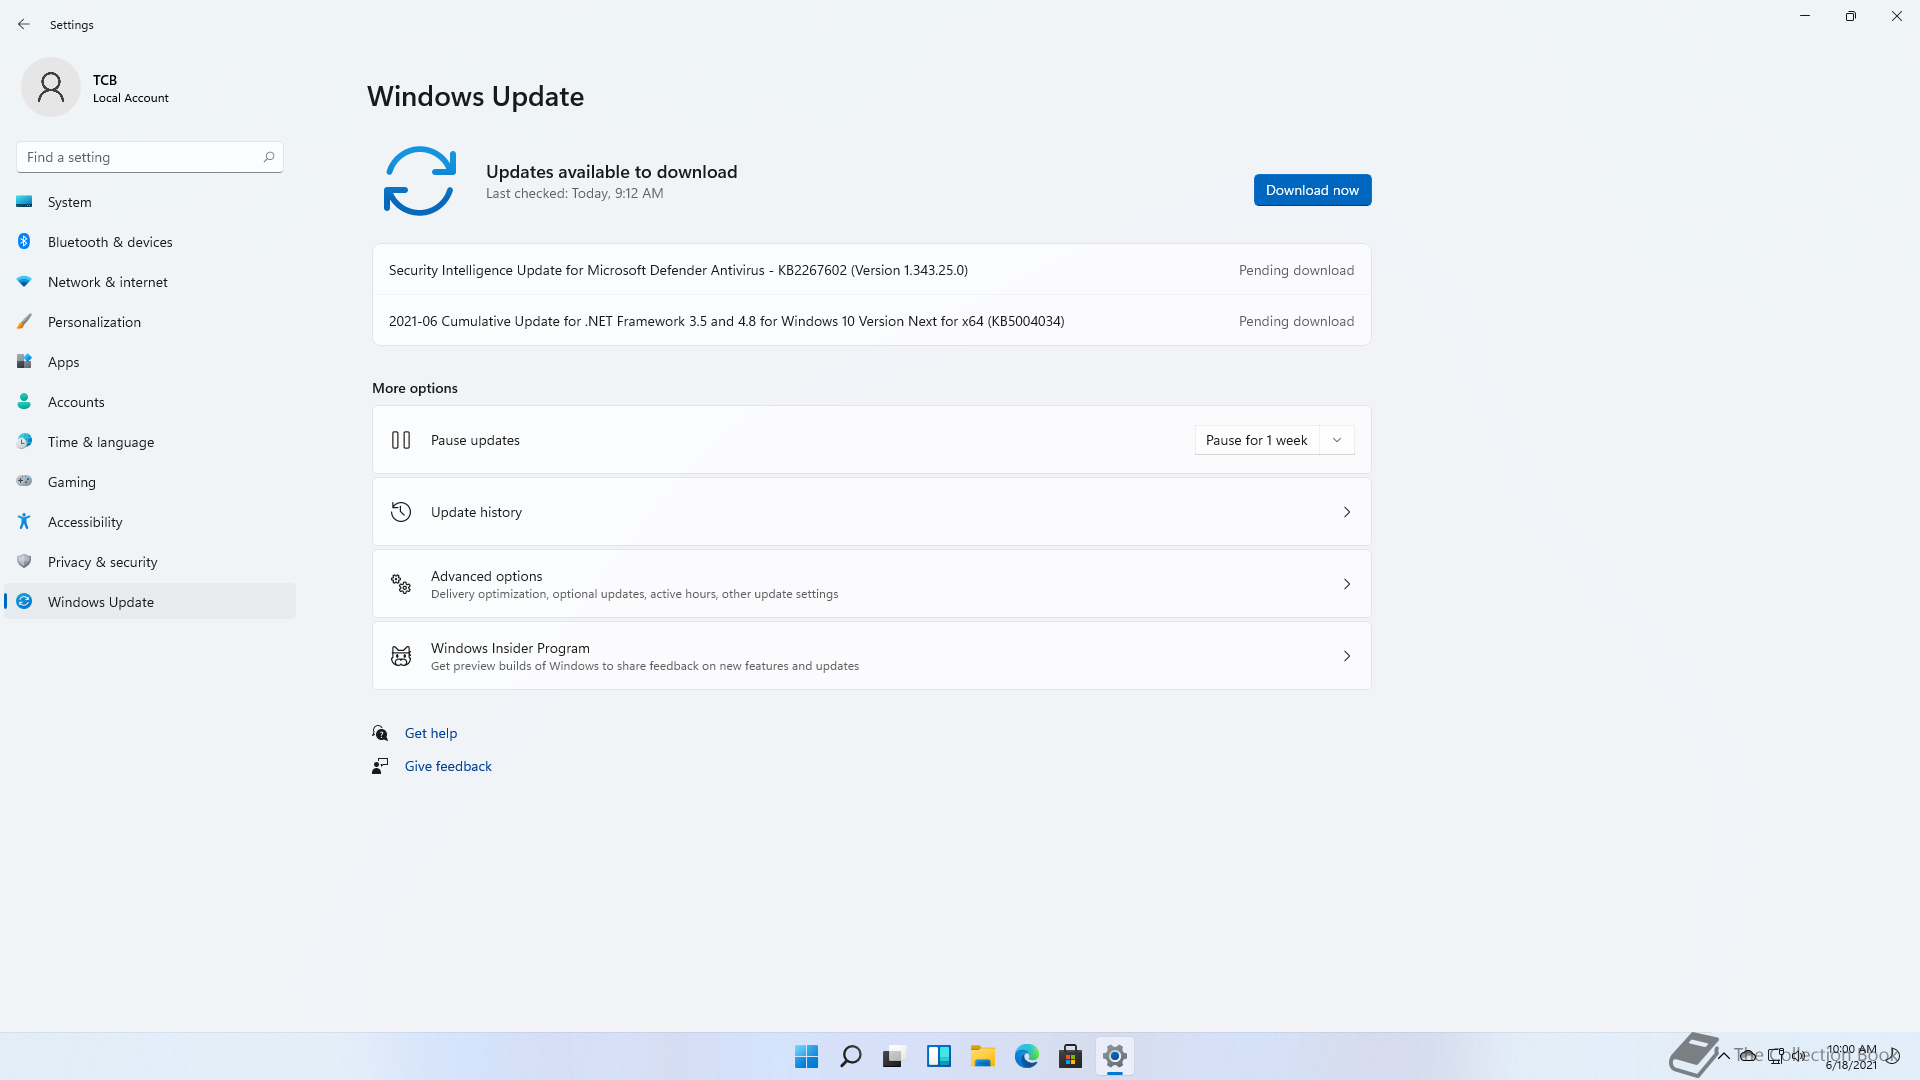Click the Update history clock icon

pos(401,512)
